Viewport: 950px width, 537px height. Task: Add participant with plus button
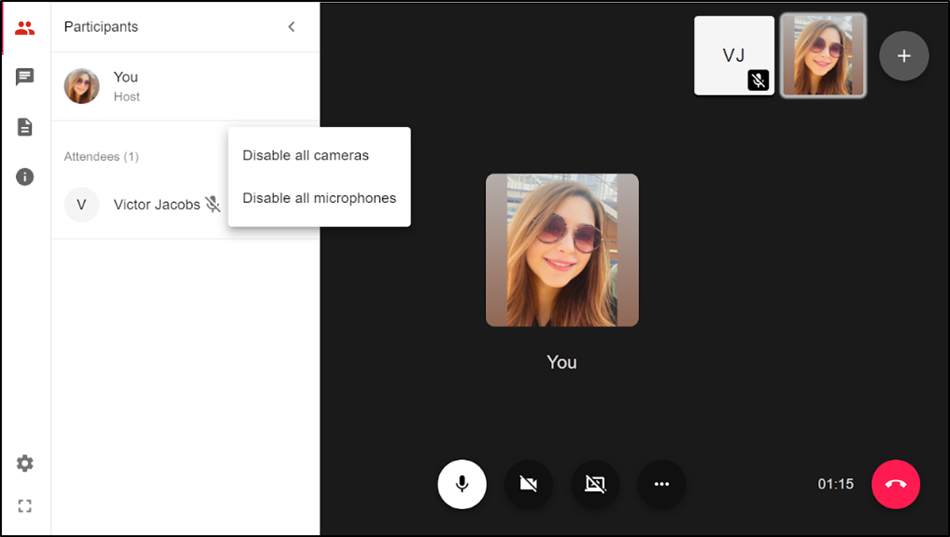(903, 56)
